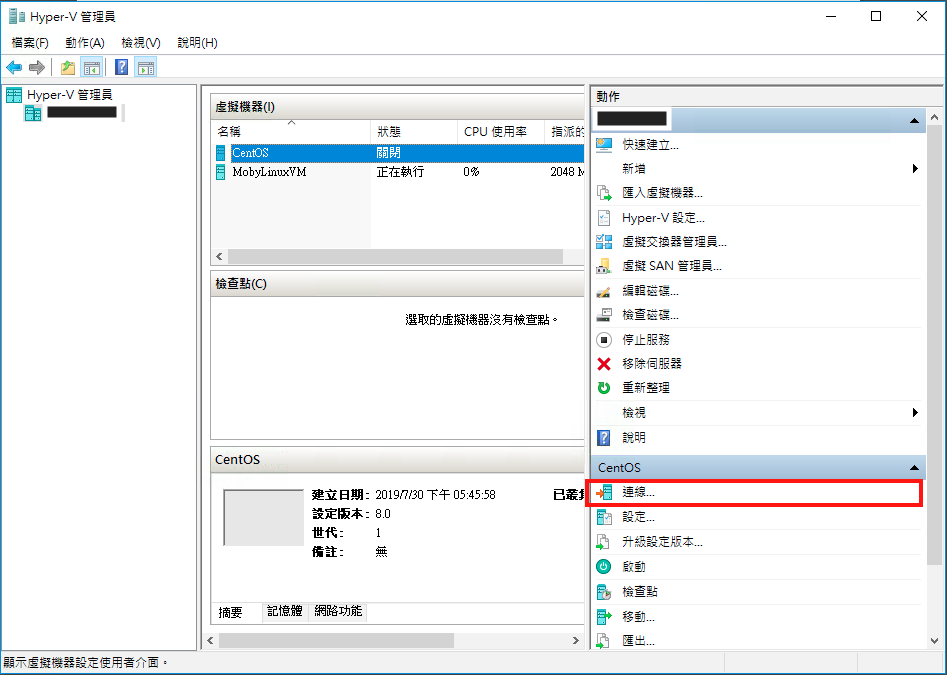Click the 檢查磁碟 action icon
Image resolution: width=947 pixels, height=675 pixels.
(604, 315)
